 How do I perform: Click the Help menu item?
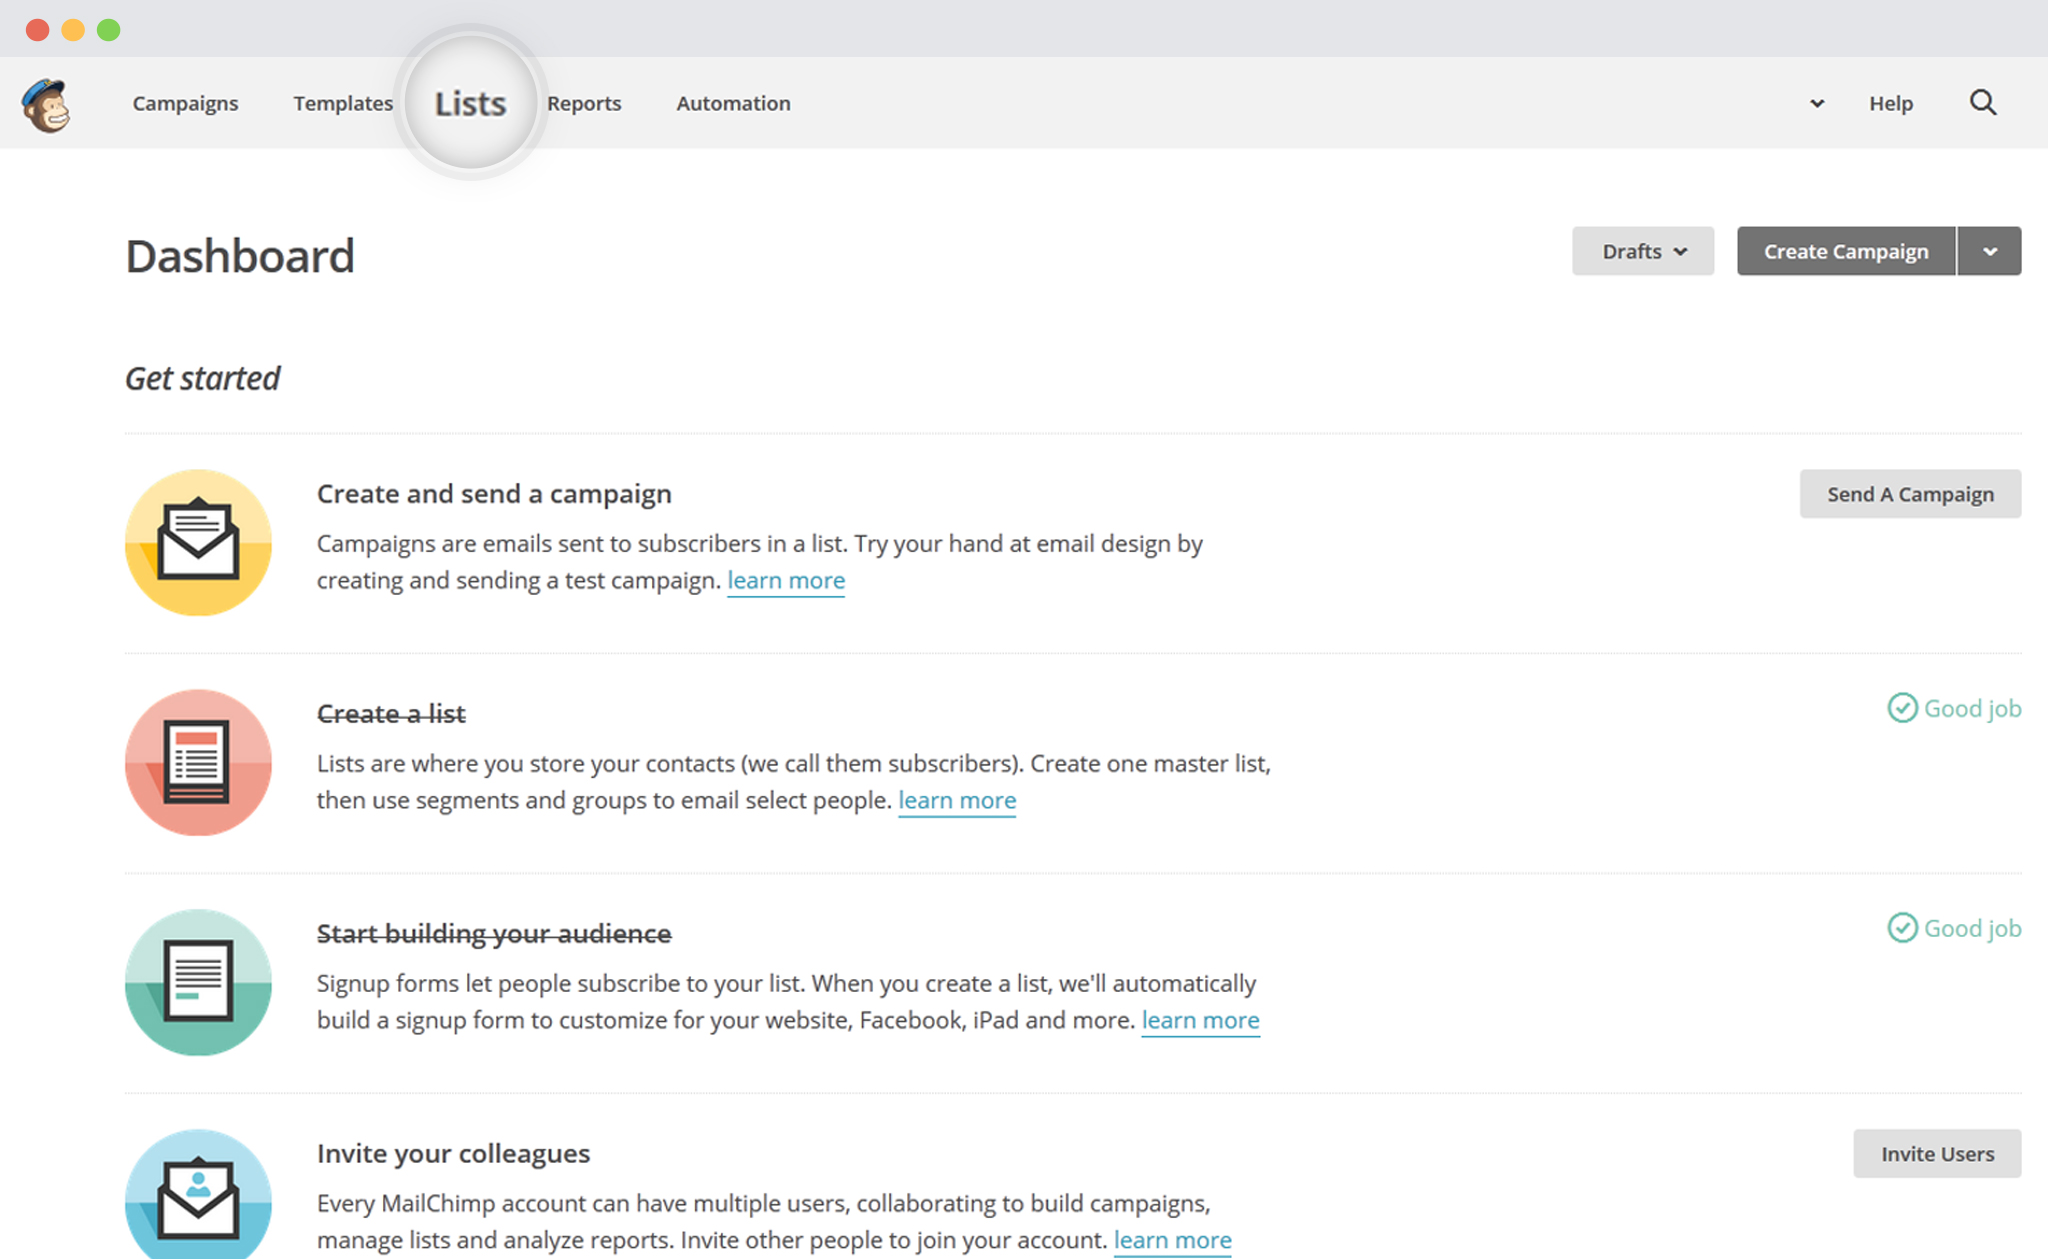[x=1890, y=102]
